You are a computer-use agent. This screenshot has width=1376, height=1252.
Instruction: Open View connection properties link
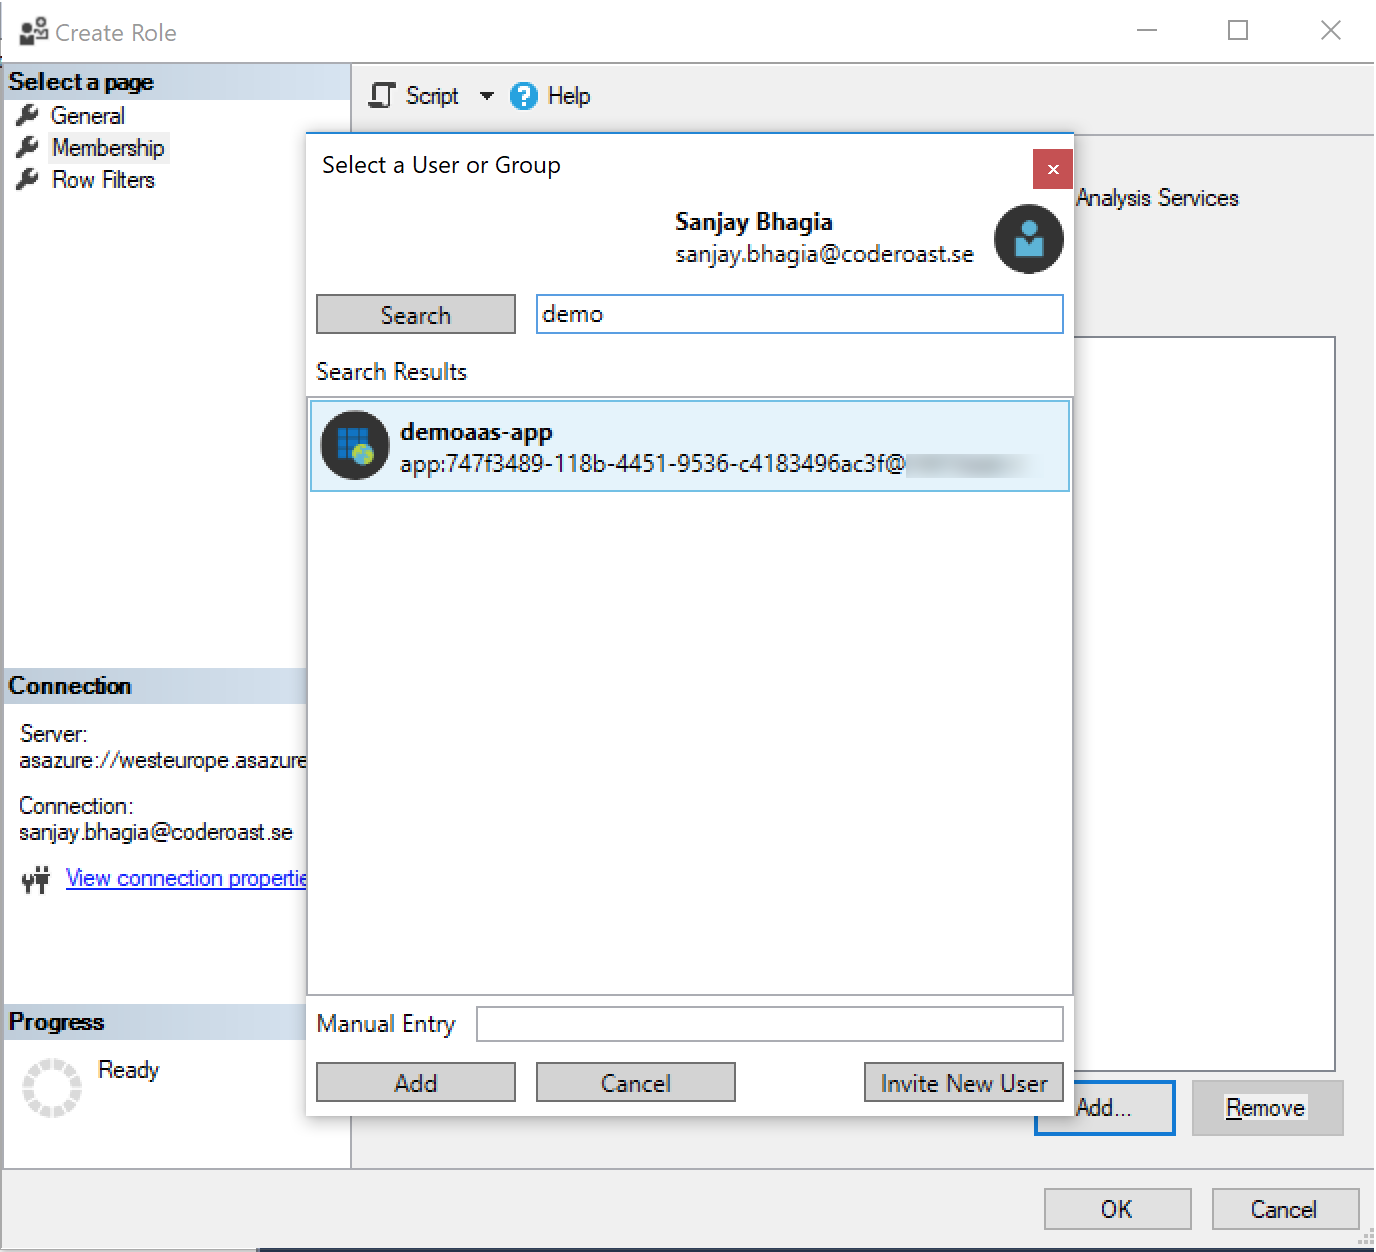[x=186, y=878]
